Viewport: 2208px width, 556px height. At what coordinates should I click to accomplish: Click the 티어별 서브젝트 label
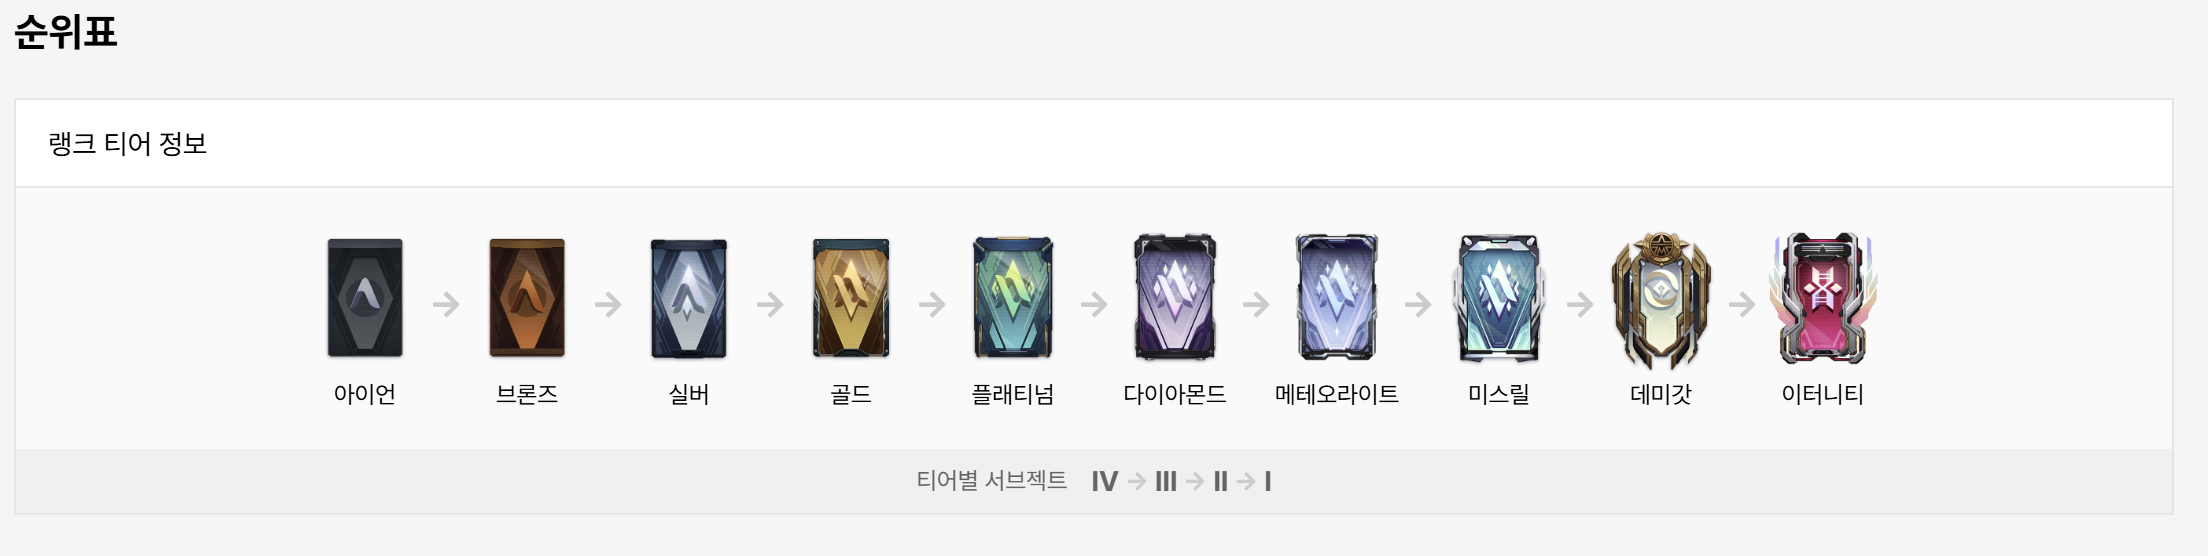pos(992,481)
